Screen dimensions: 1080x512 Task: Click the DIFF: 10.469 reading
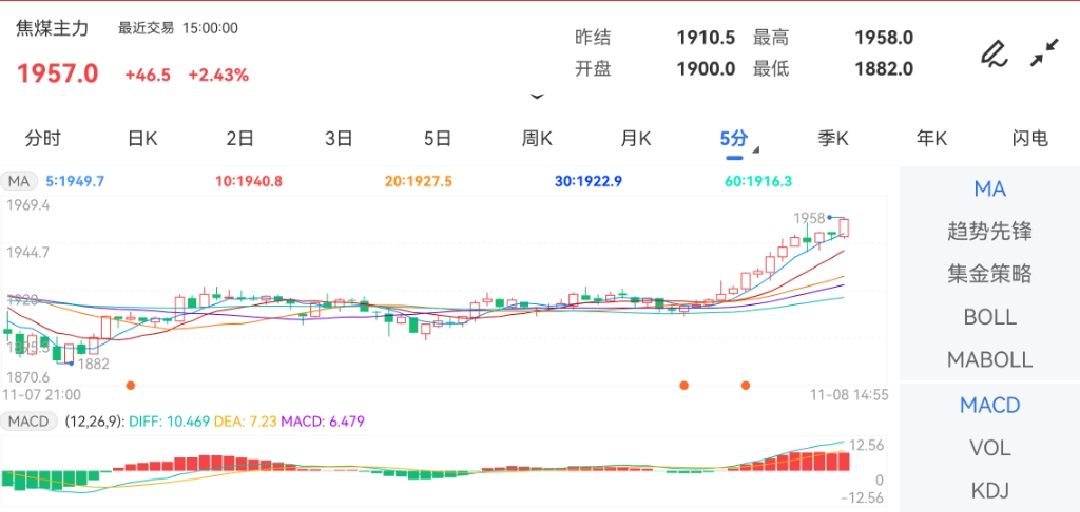pyautogui.click(x=169, y=421)
